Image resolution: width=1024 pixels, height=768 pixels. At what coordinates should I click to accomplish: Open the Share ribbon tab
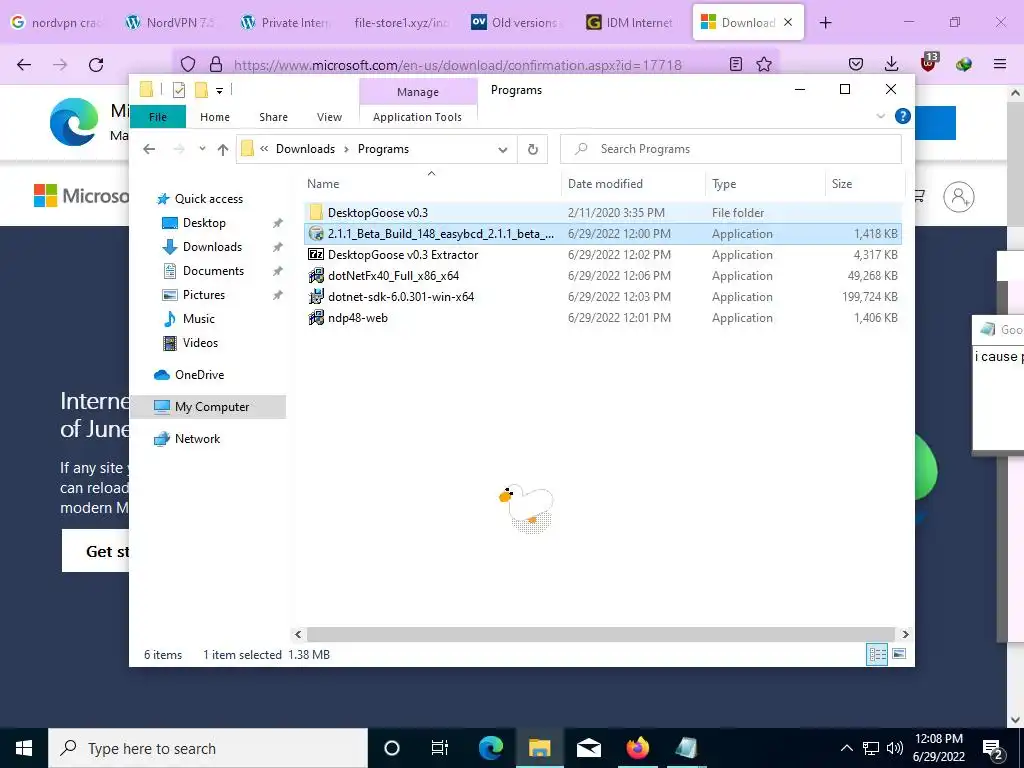[273, 117]
